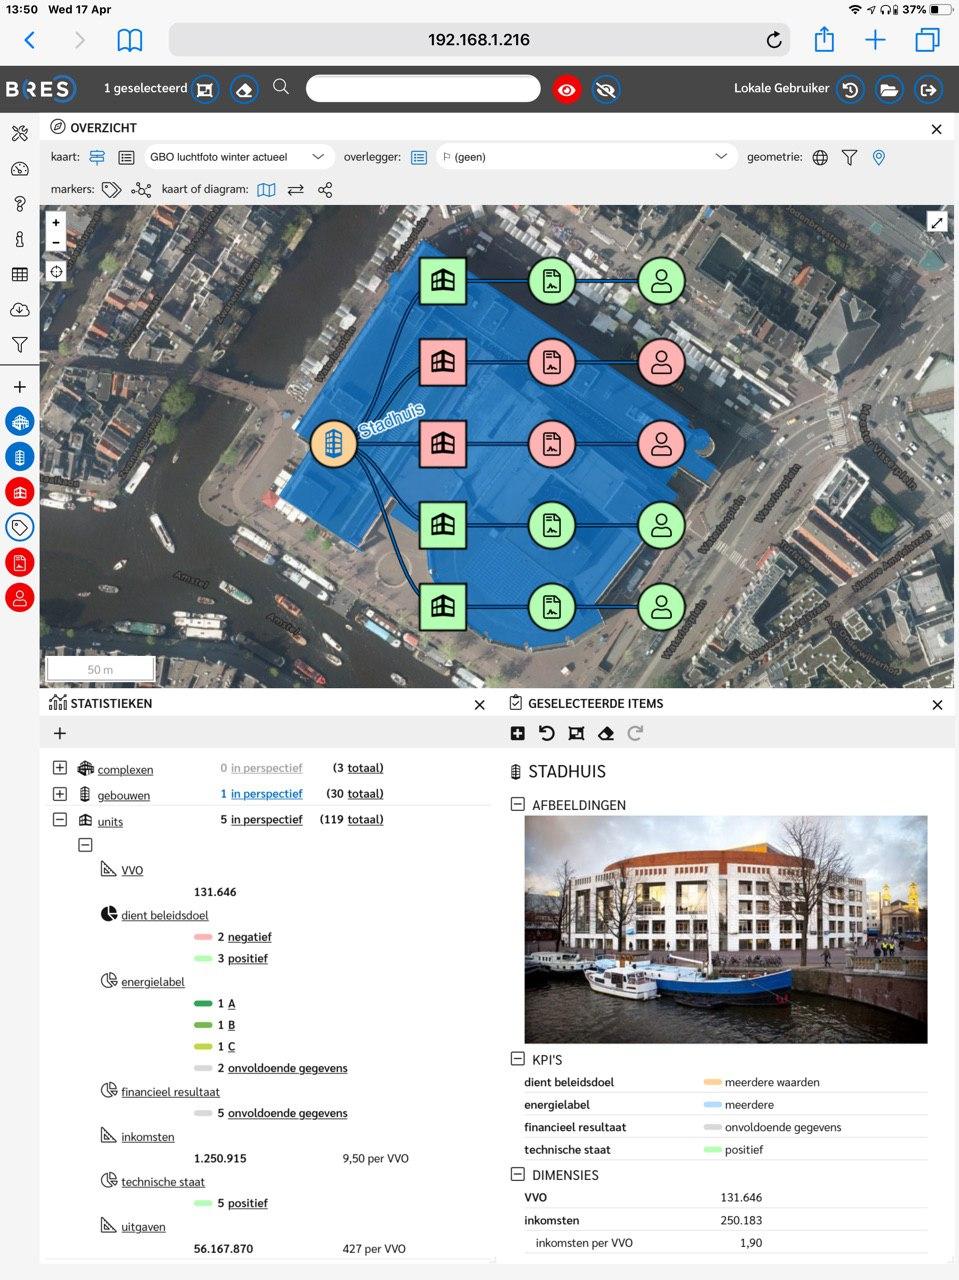Collapse the AFBEELDINGEN section

tap(517, 804)
